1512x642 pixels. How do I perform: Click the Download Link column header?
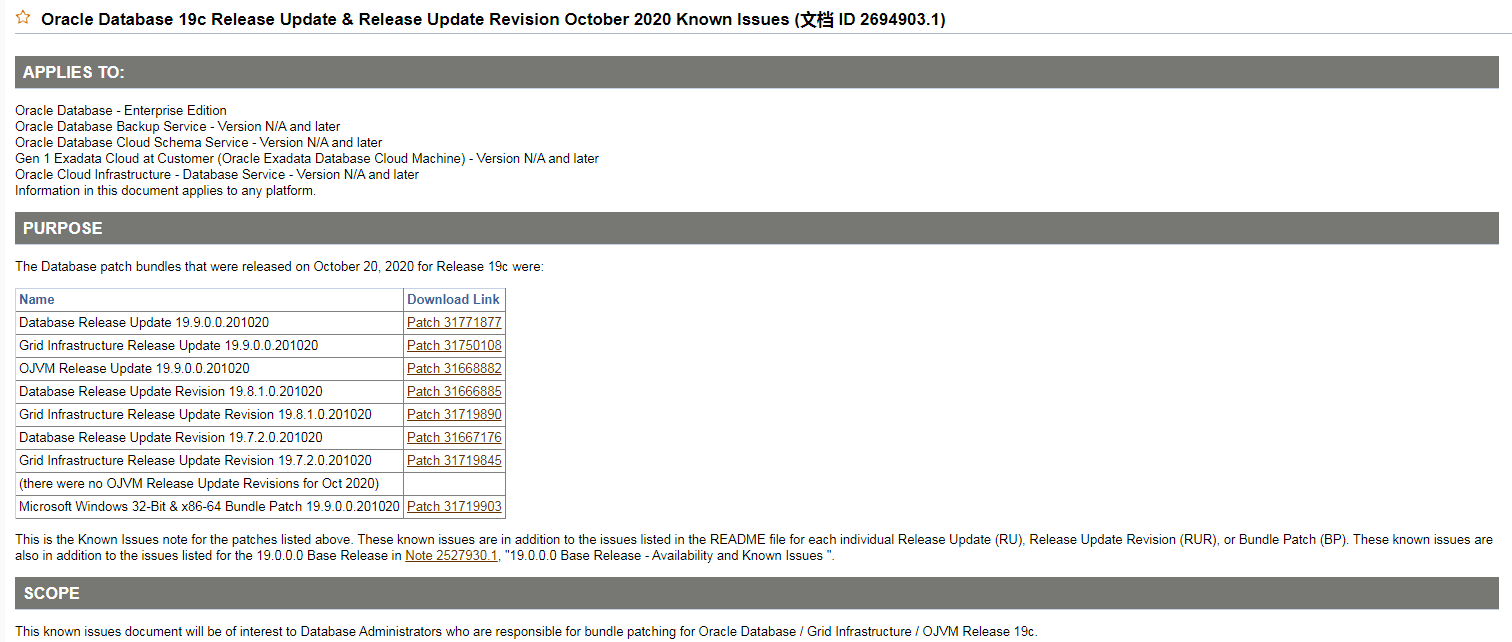click(454, 299)
